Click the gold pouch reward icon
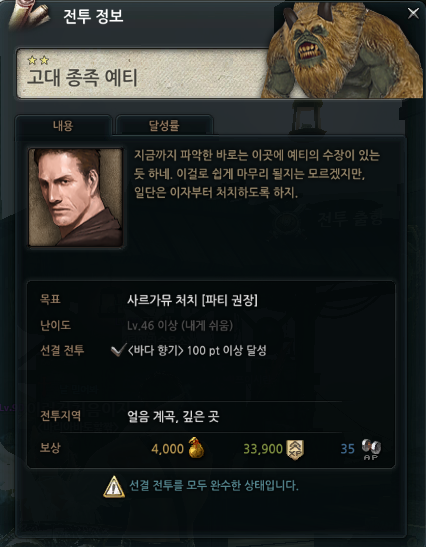Screen dimensions: 426x547 pyautogui.click(x=196, y=448)
